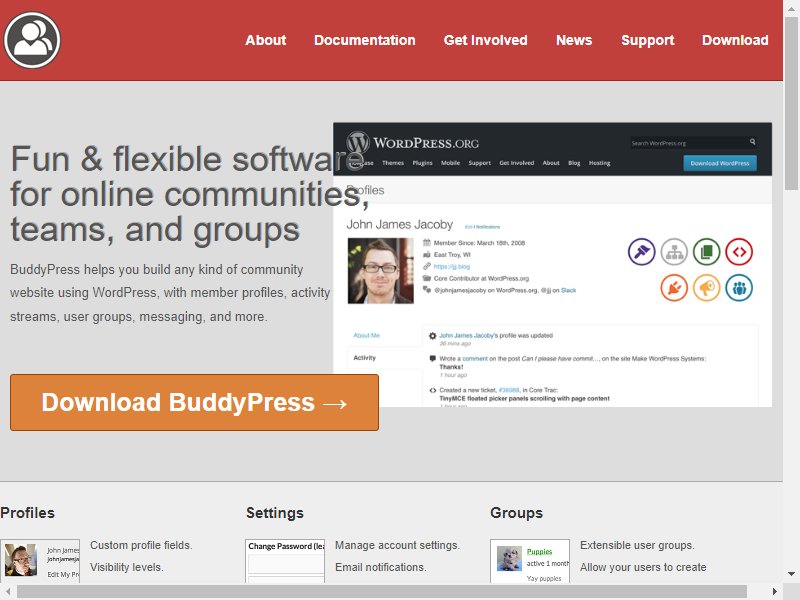Open About in the red BuddyPress menu
Screen dimensions: 800x600
point(266,40)
